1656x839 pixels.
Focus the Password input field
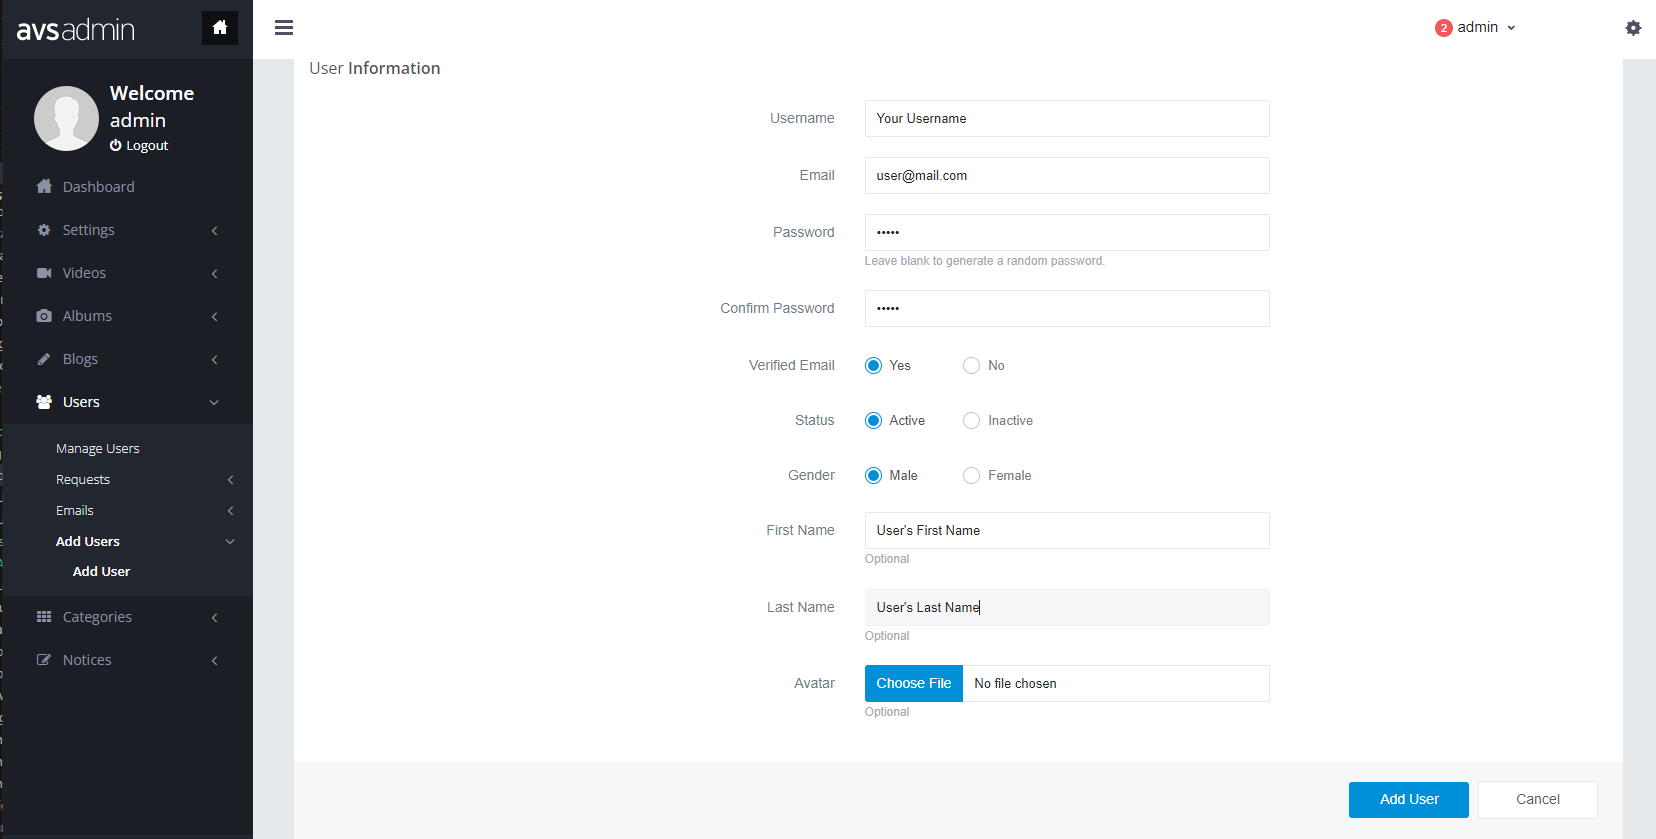pos(1067,232)
